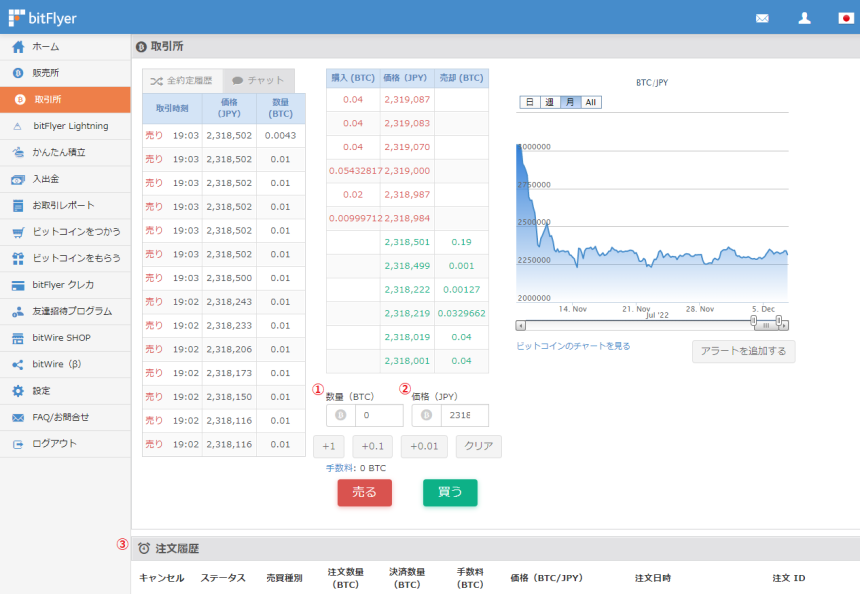Screen dimensions: 860x594
Task: Click the clock icon beside 注文履歴
Action: point(144,548)
